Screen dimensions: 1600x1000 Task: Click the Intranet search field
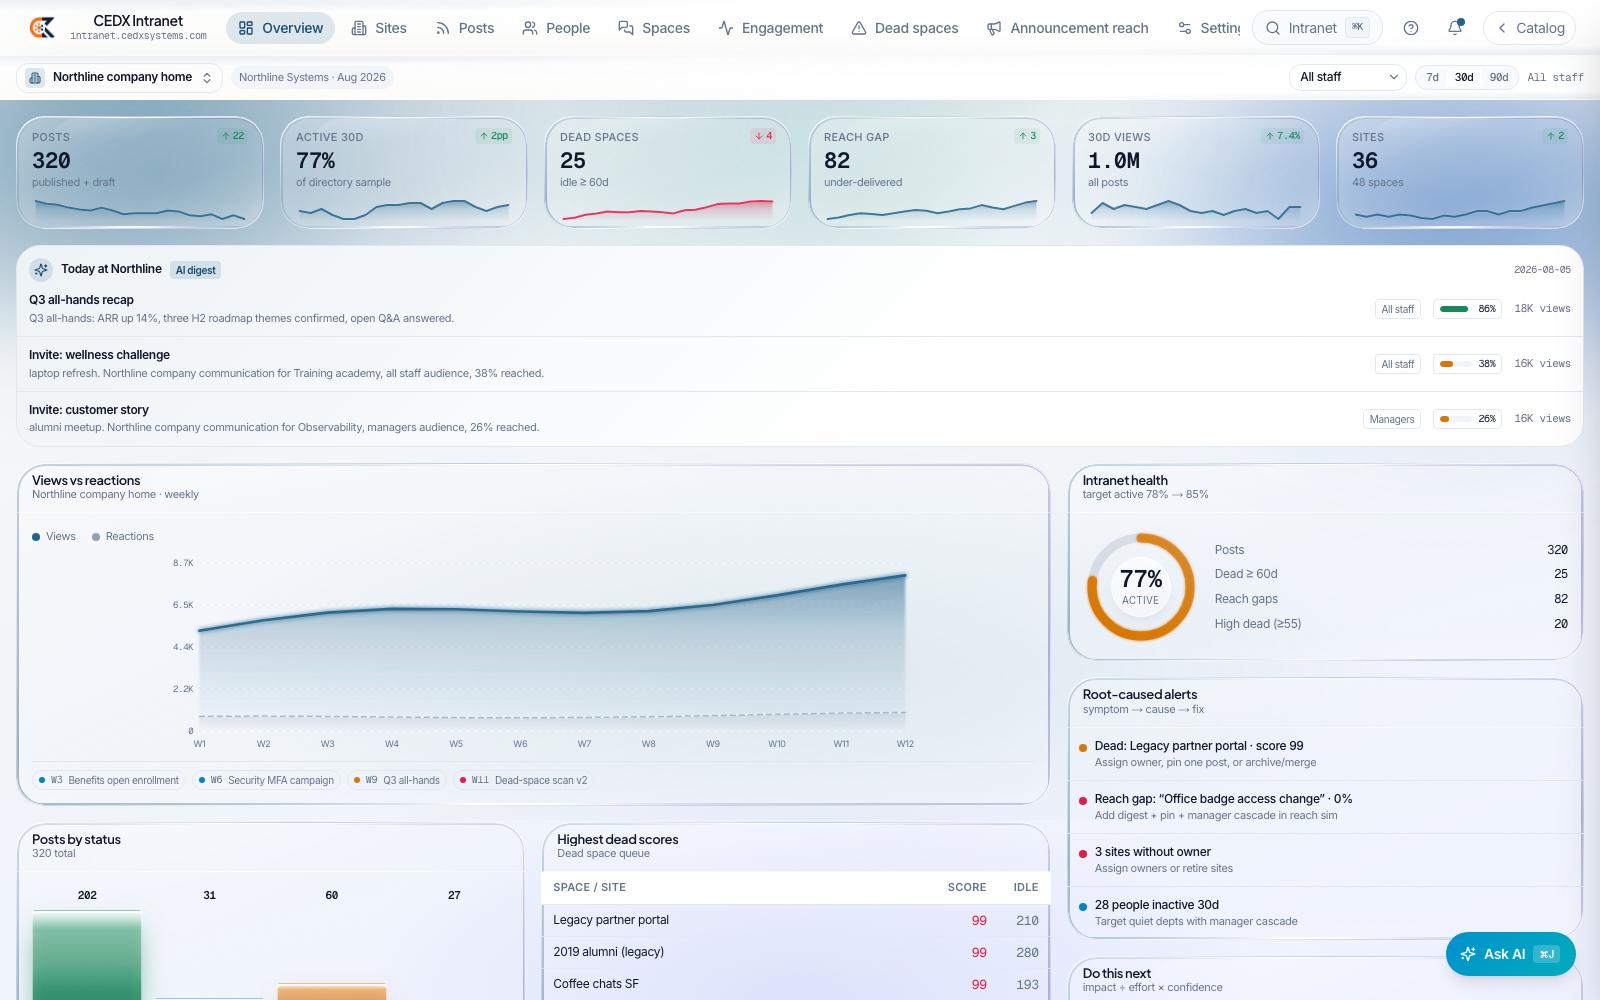1317,28
